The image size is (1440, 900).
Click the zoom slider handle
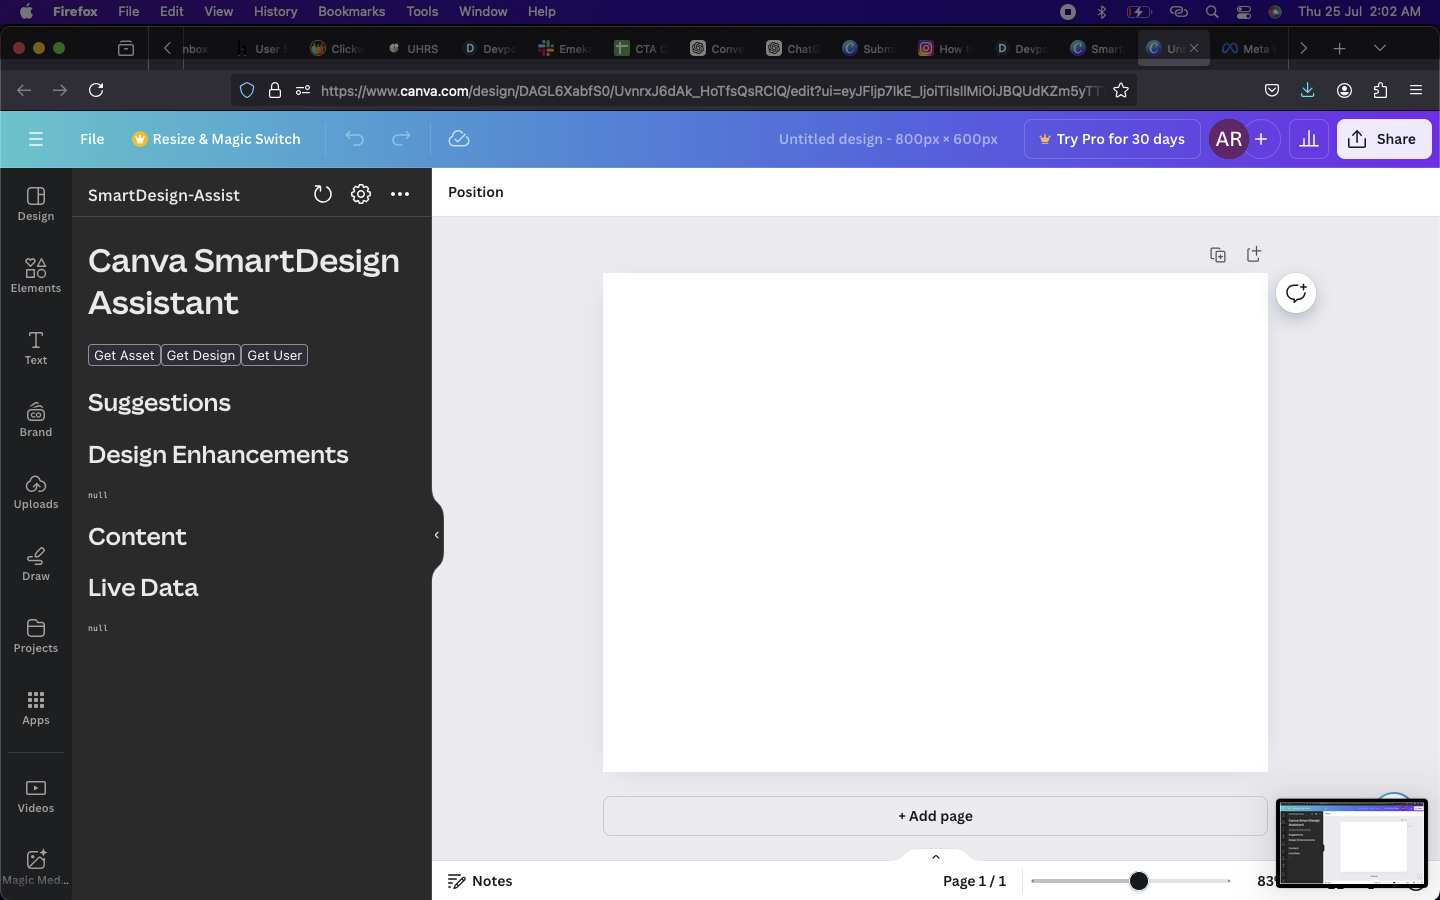[1139, 881]
